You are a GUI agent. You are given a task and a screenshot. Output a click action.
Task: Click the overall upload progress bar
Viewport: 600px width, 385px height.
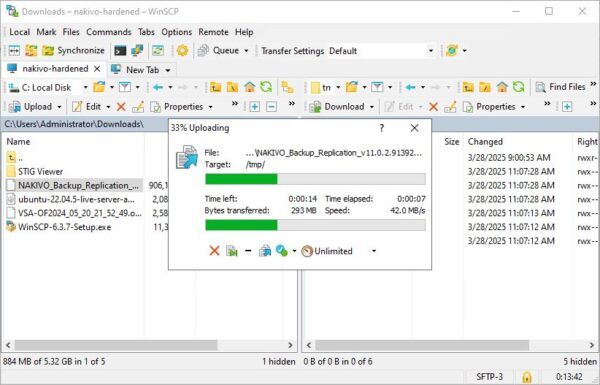[315, 225]
